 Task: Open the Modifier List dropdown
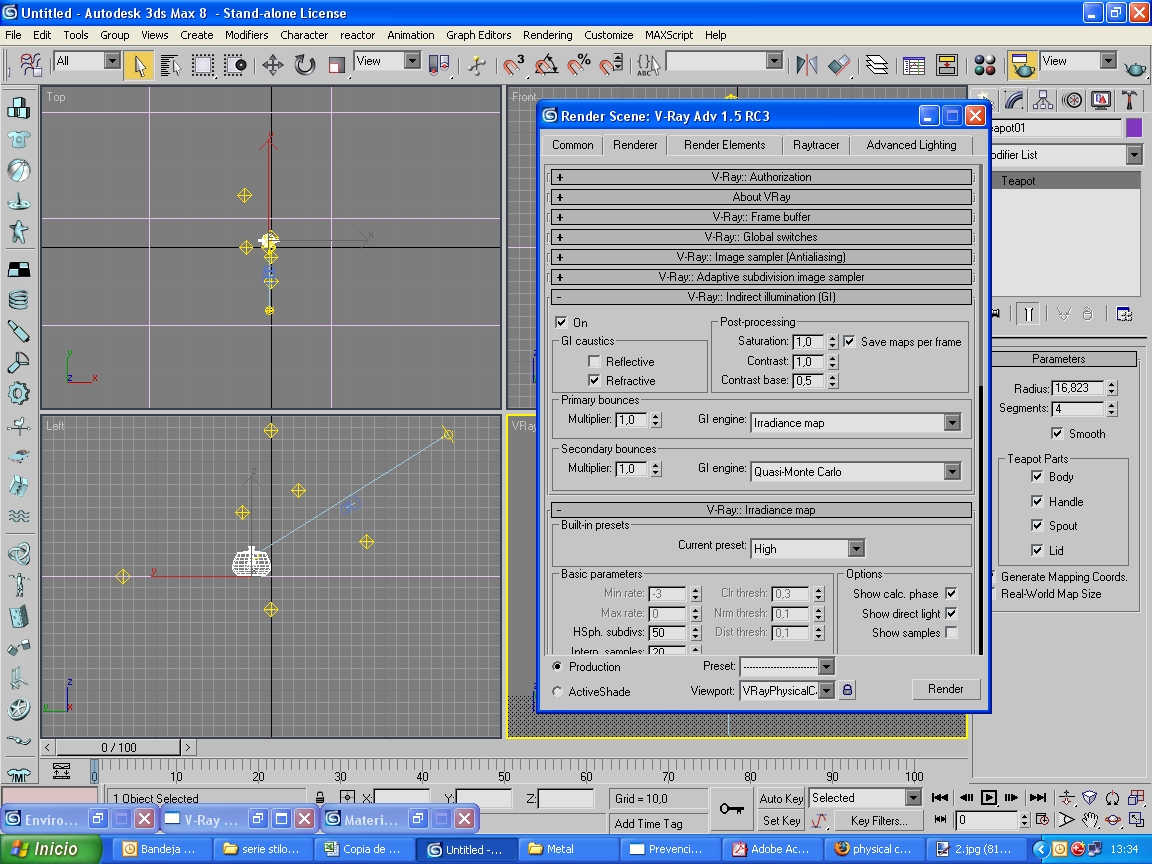1134,155
